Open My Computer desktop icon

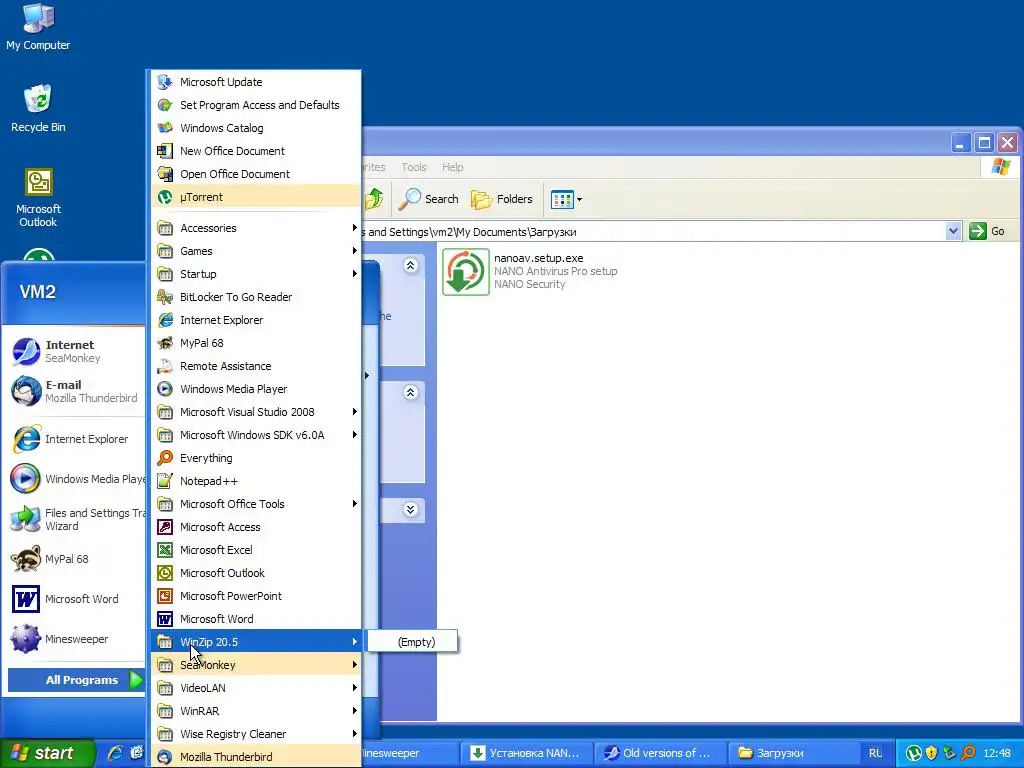38,27
